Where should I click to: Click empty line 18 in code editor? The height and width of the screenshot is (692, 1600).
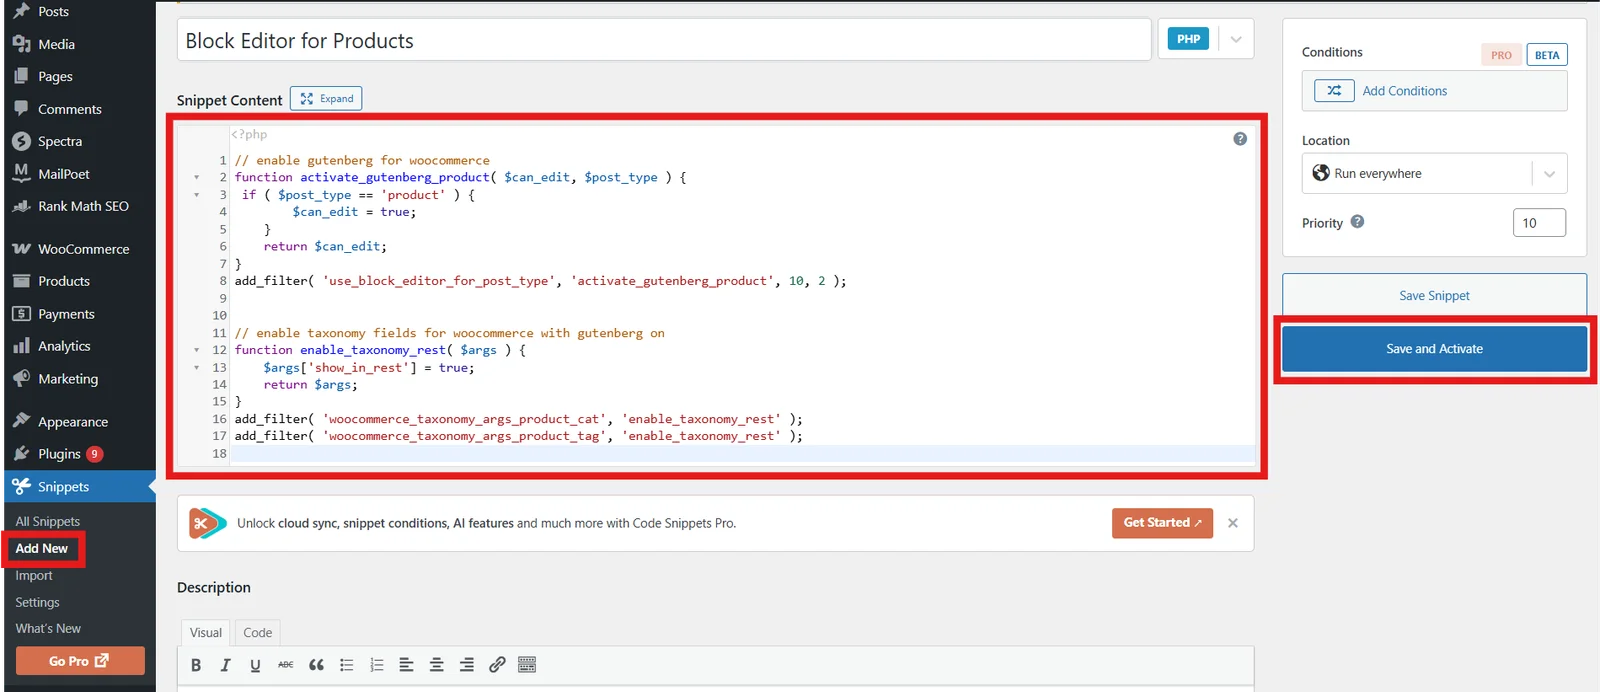(x=742, y=454)
